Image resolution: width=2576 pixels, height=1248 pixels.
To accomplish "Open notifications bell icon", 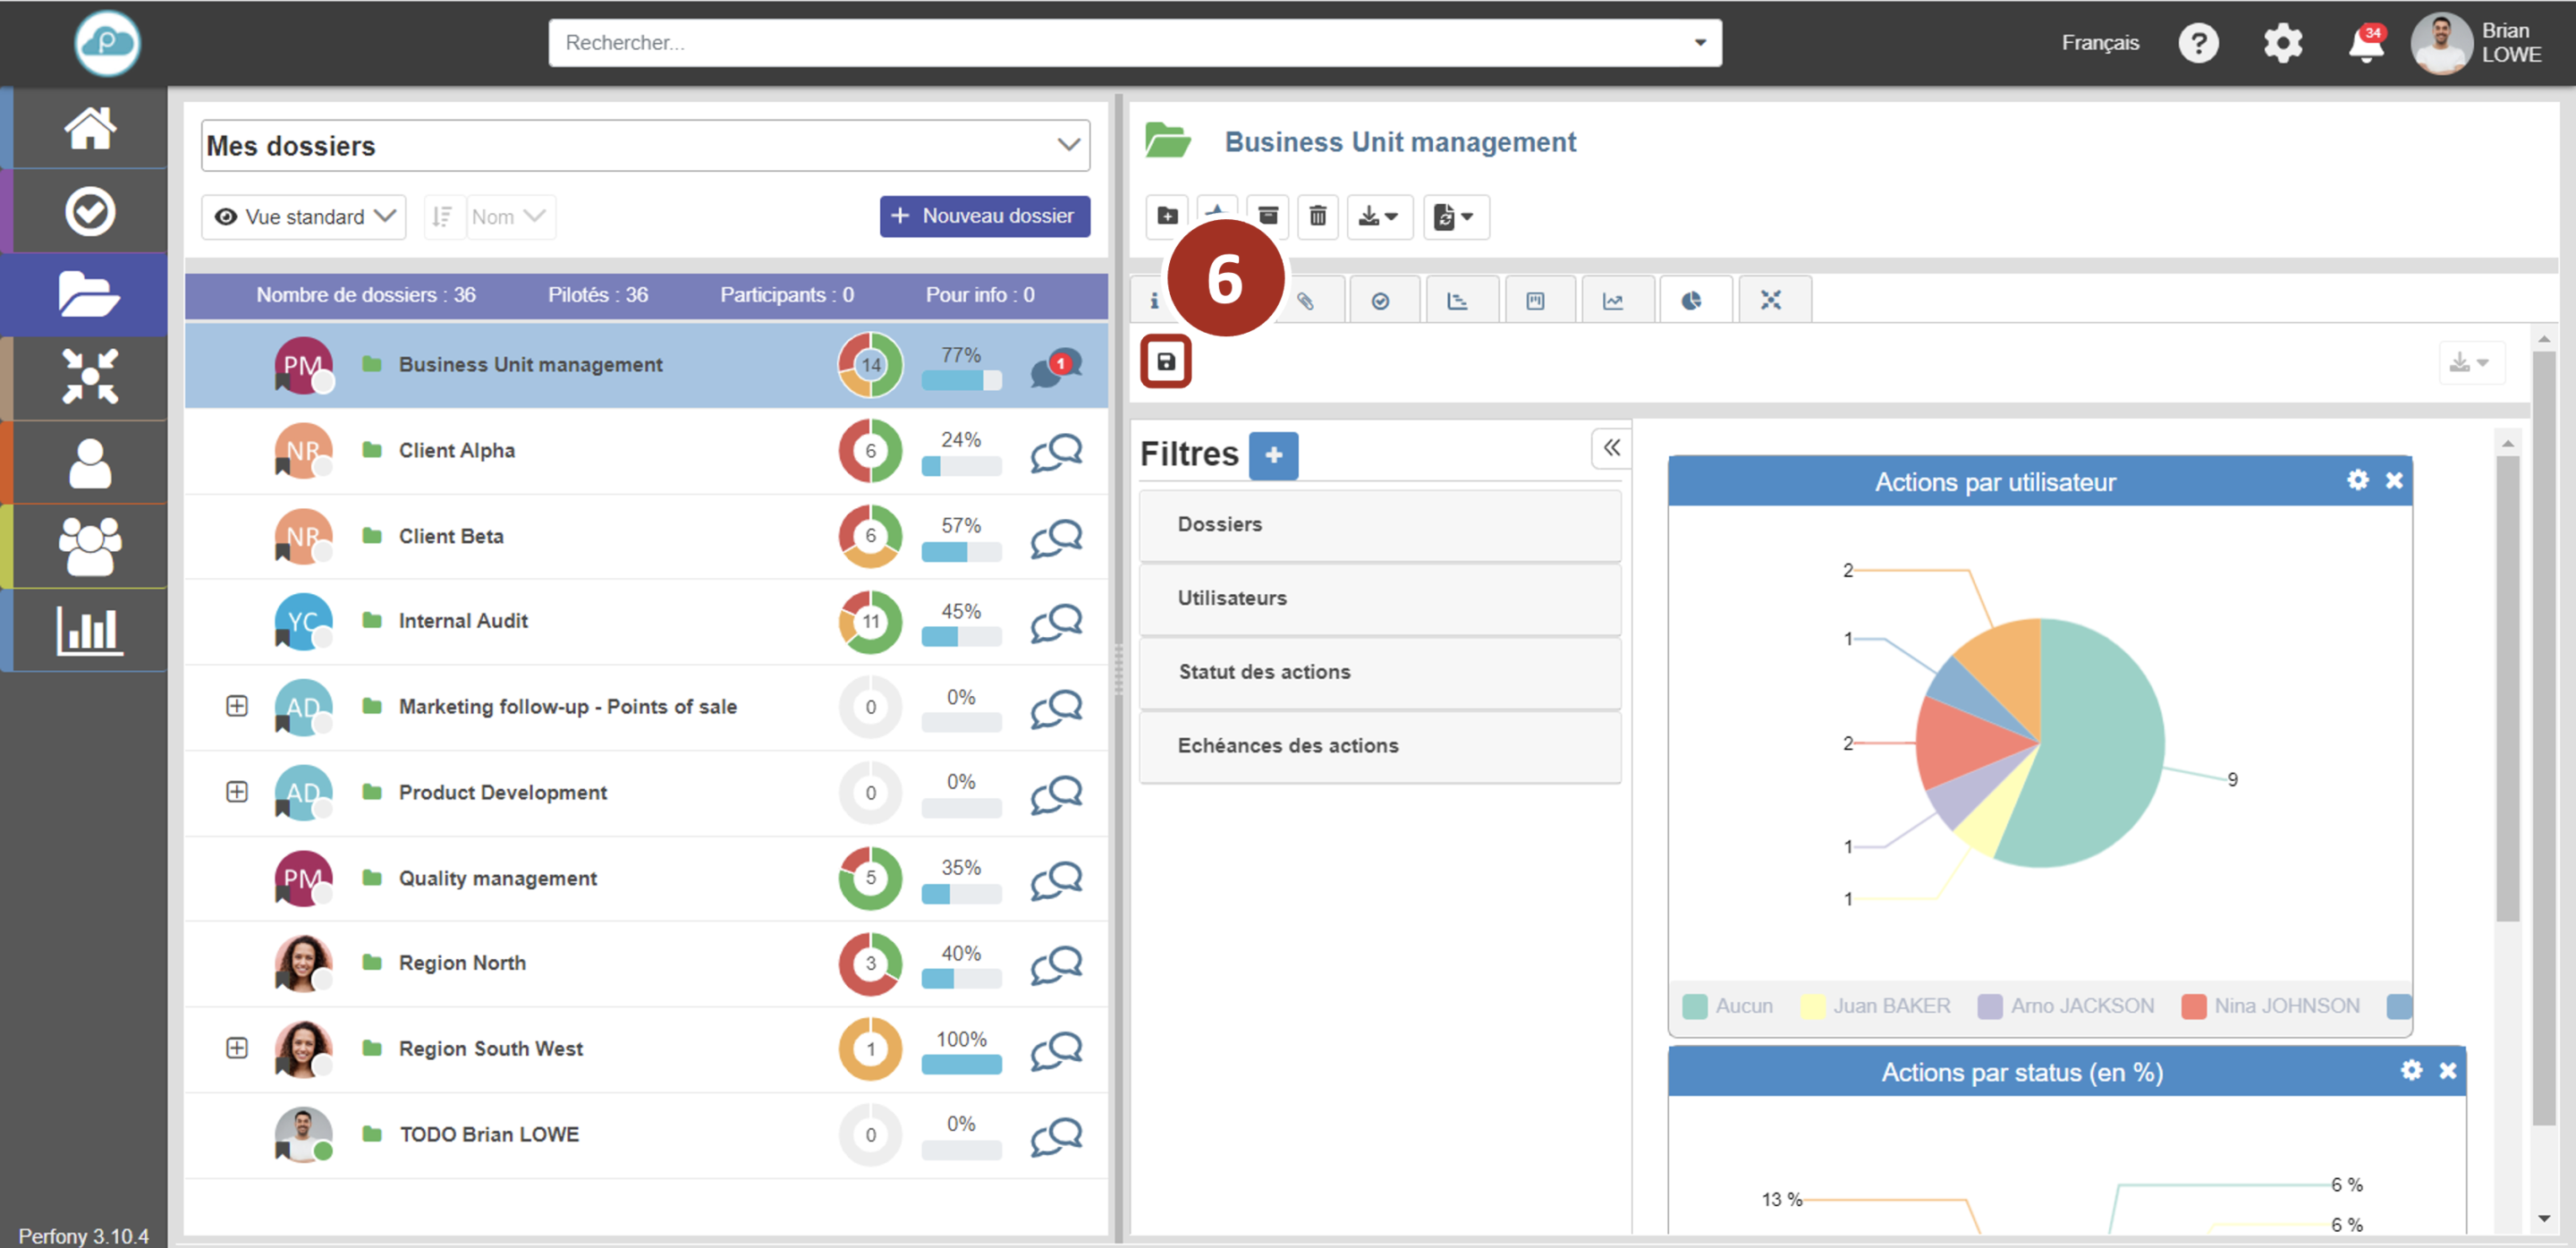I will point(2365,44).
